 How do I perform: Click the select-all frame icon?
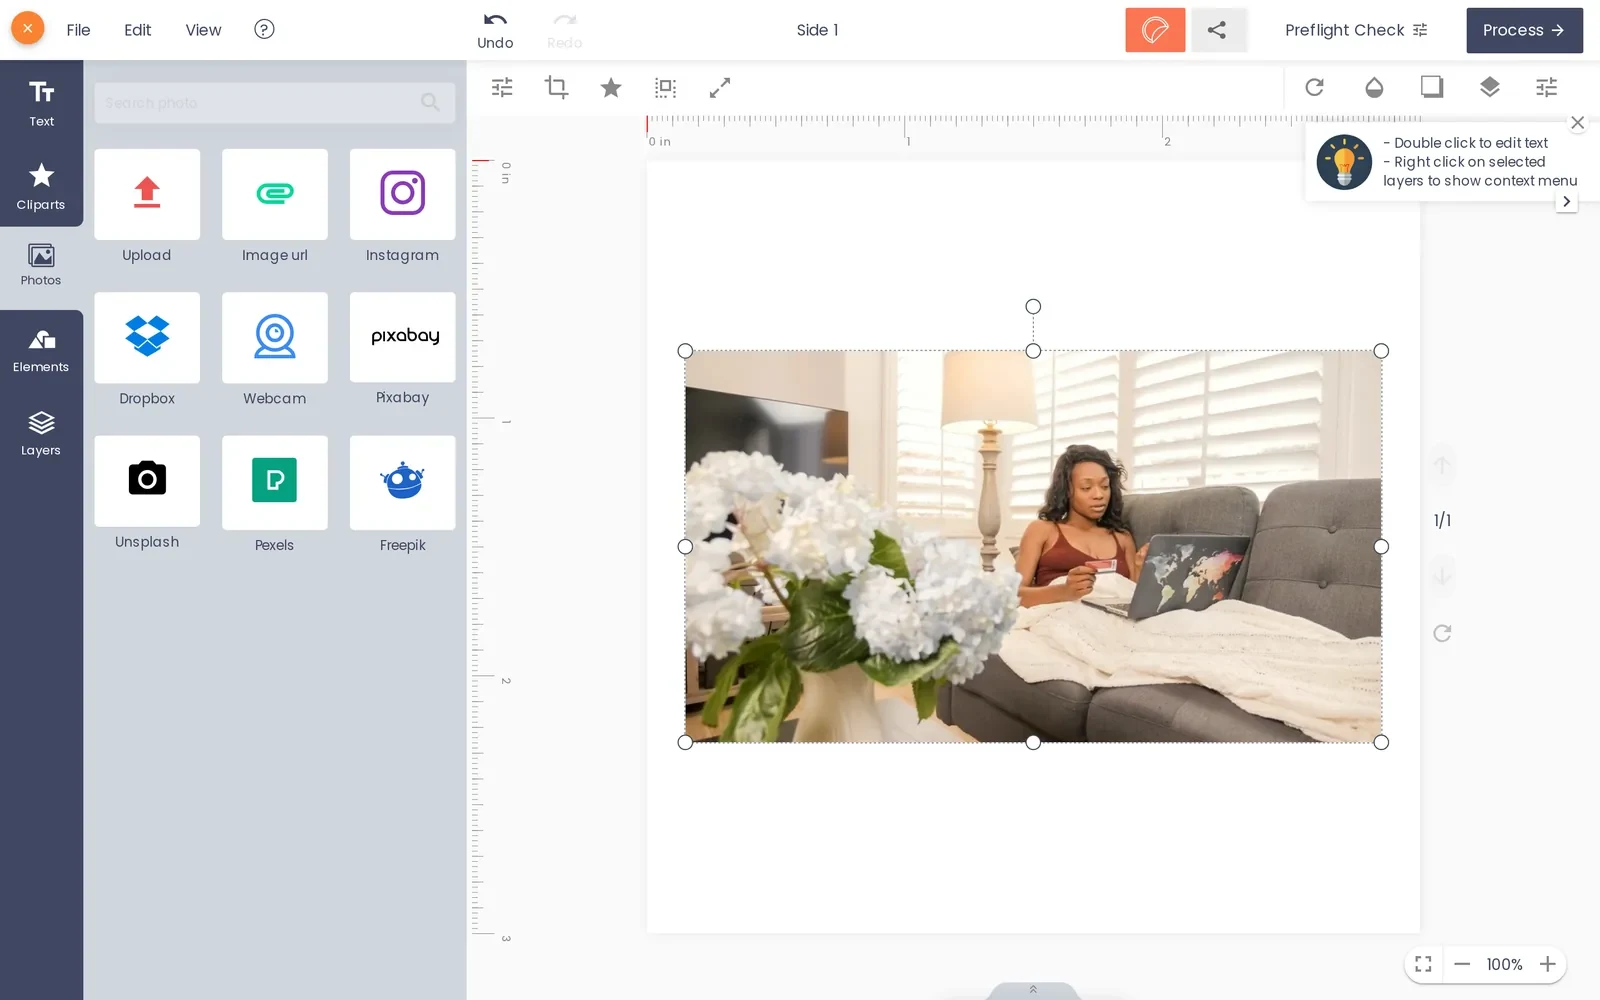[x=665, y=88]
